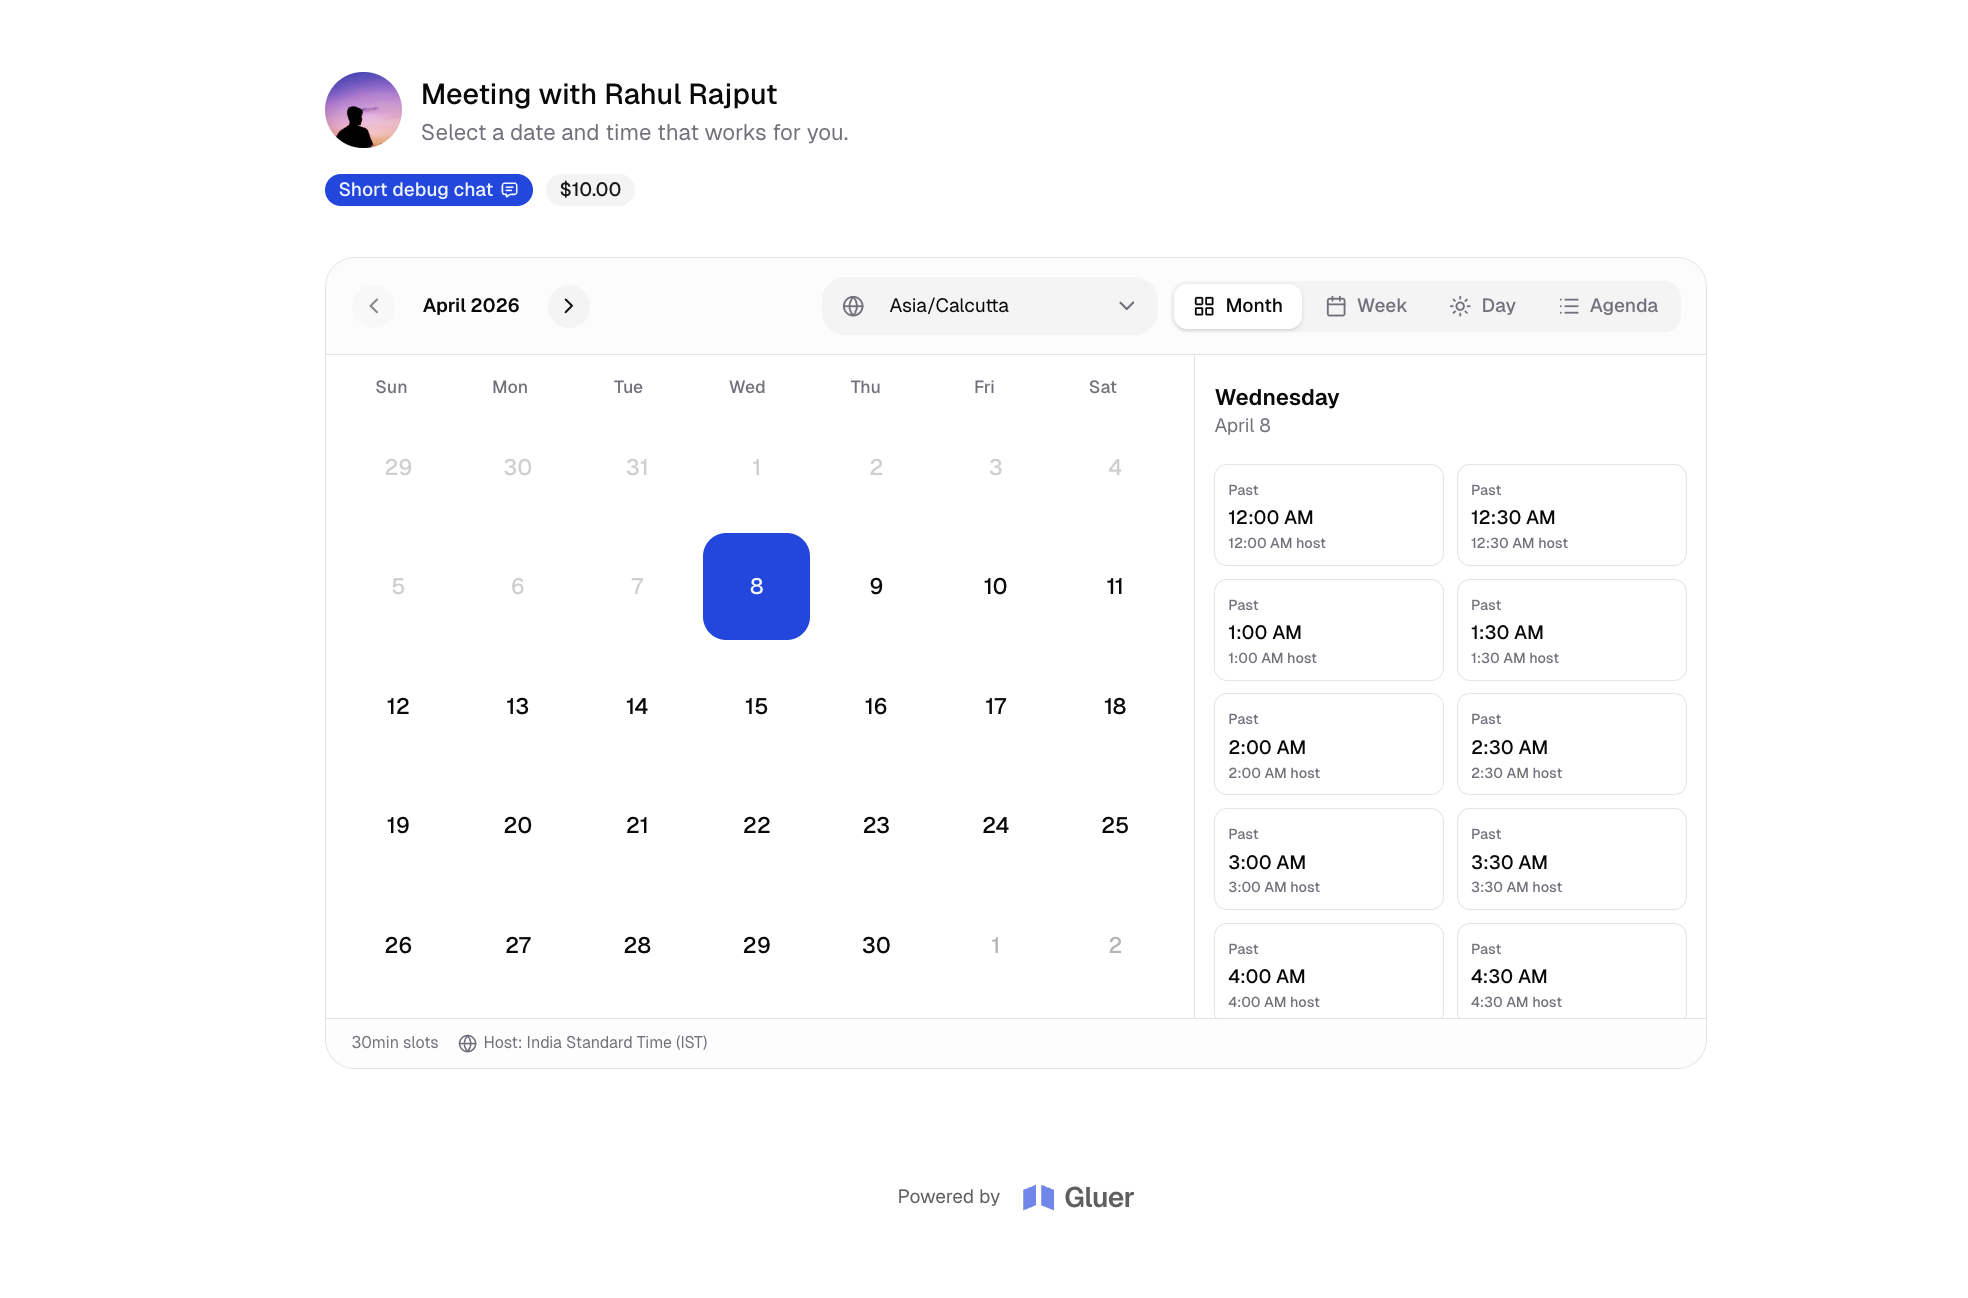This screenshot has width=1968, height=1298.
Task: Pick April 30 in the calendar
Action: point(876,946)
